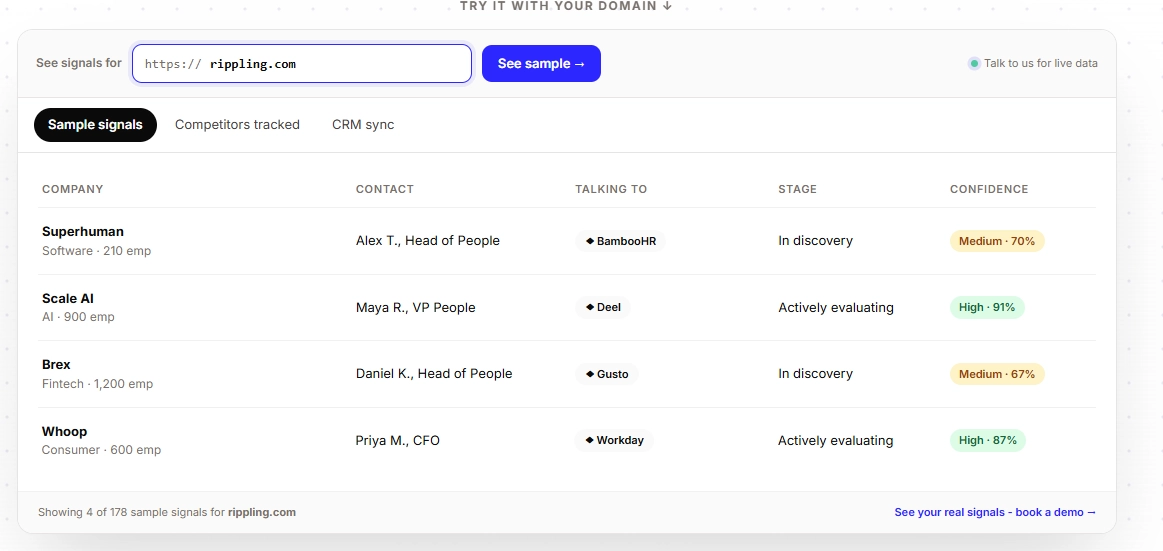Click the Talk to us for live data link
The height and width of the screenshot is (551, 1163).
pyautogui.click(x=1041, y=63)
